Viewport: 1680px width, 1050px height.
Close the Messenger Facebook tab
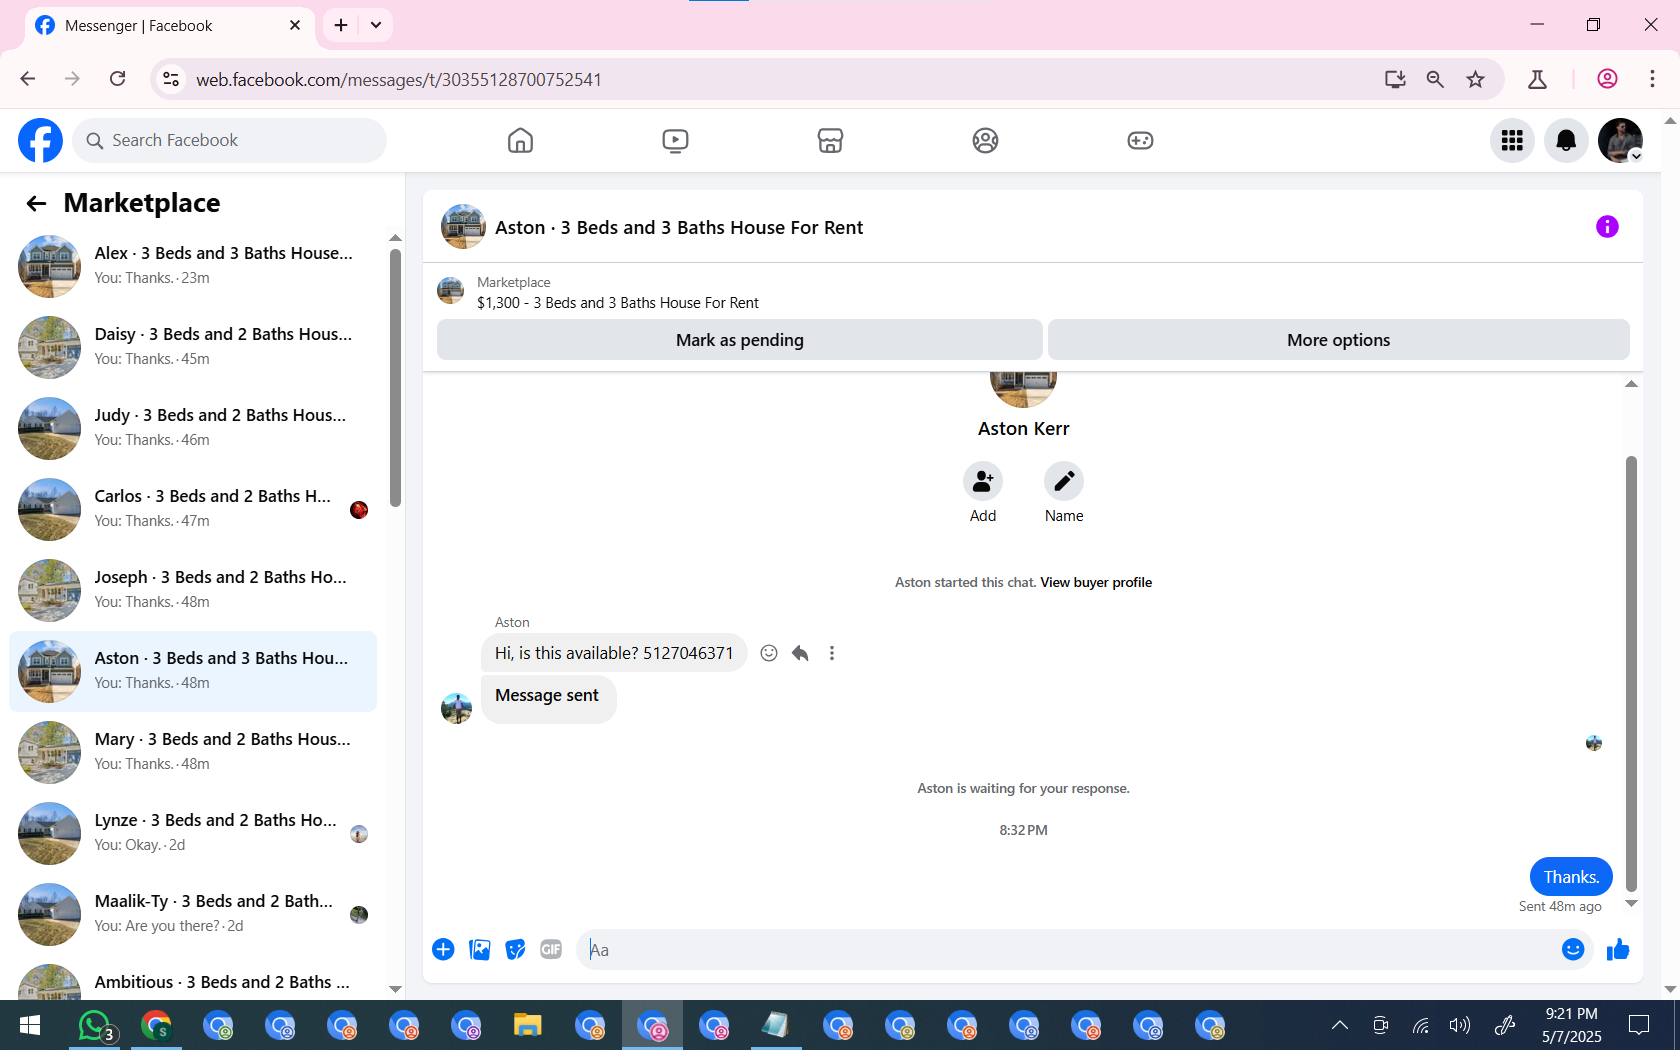pyautogui.click(x=295, y=25)
